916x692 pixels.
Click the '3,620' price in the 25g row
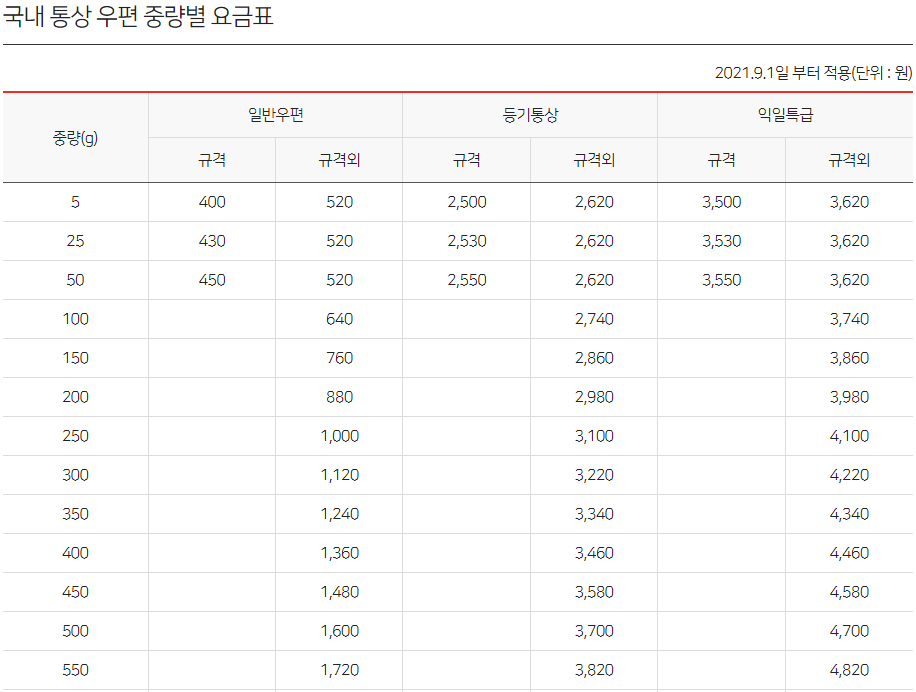pos(849,241)
